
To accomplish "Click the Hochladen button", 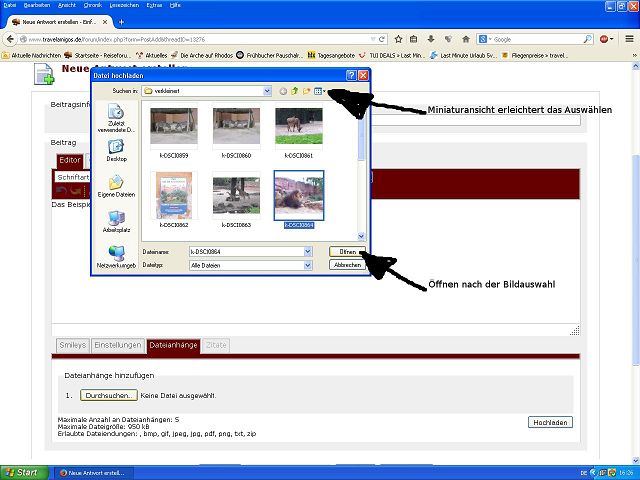I will pyautogui.click(x=550, y=422).
